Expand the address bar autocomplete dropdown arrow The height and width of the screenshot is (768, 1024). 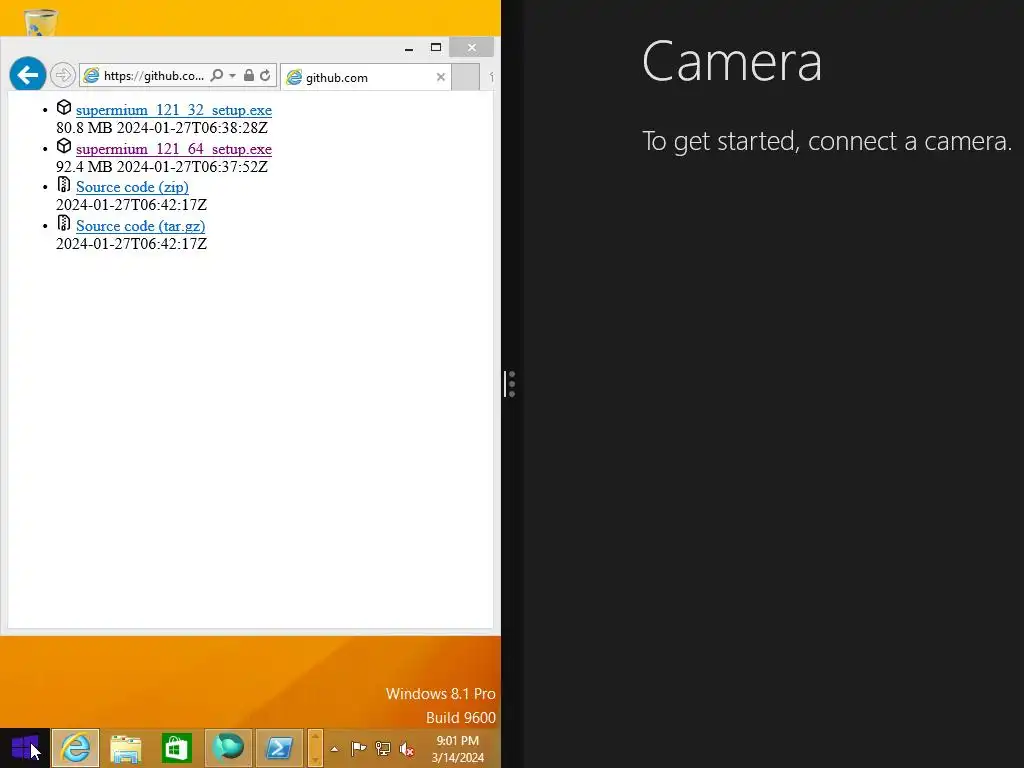tap(232, 76)
